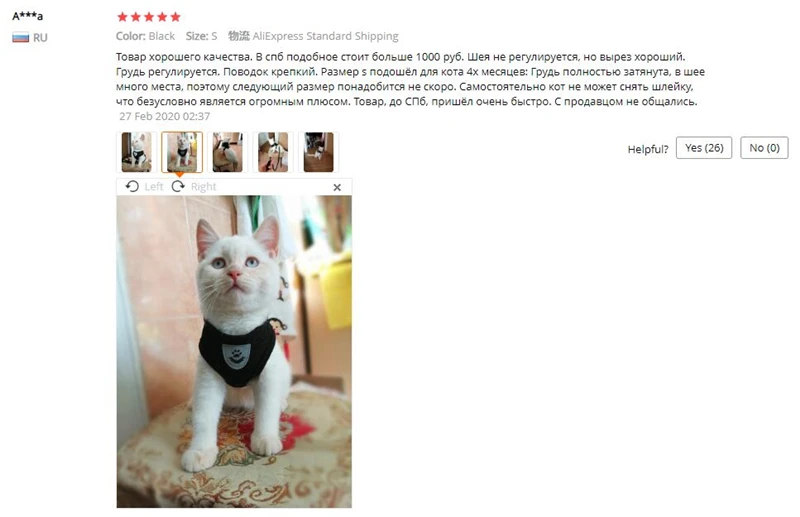This screenshot has height=517, width=800.
Task: Click the AliExpress Standard Shipping text
Action: (326, 36)
